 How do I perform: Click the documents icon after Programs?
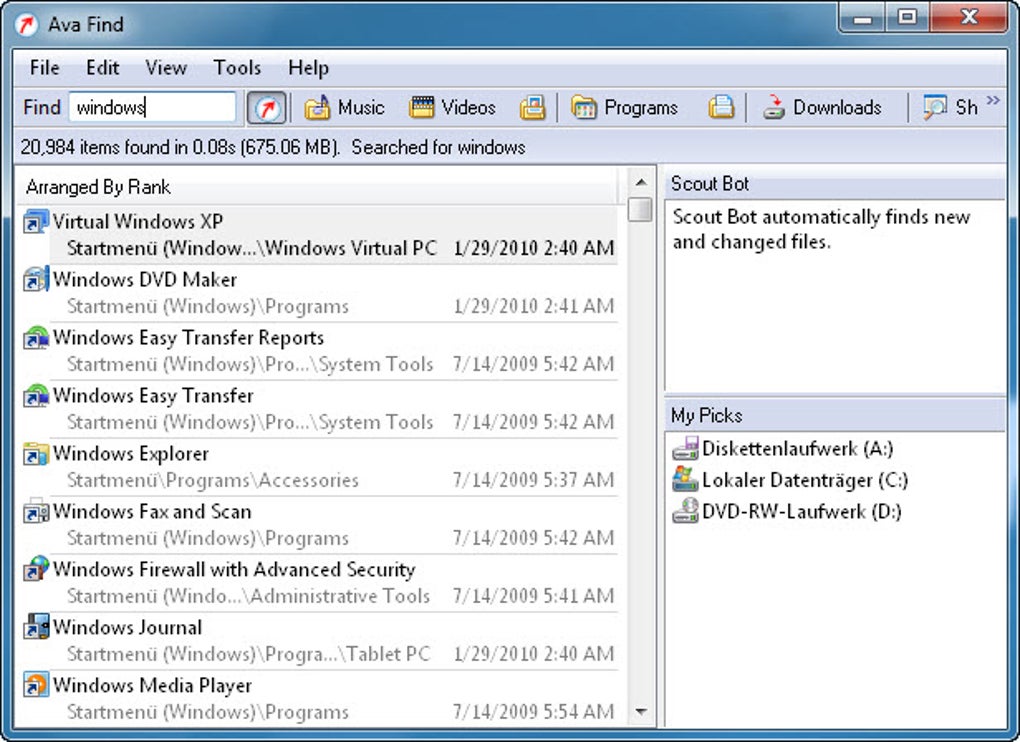click(x=721, y=107)
